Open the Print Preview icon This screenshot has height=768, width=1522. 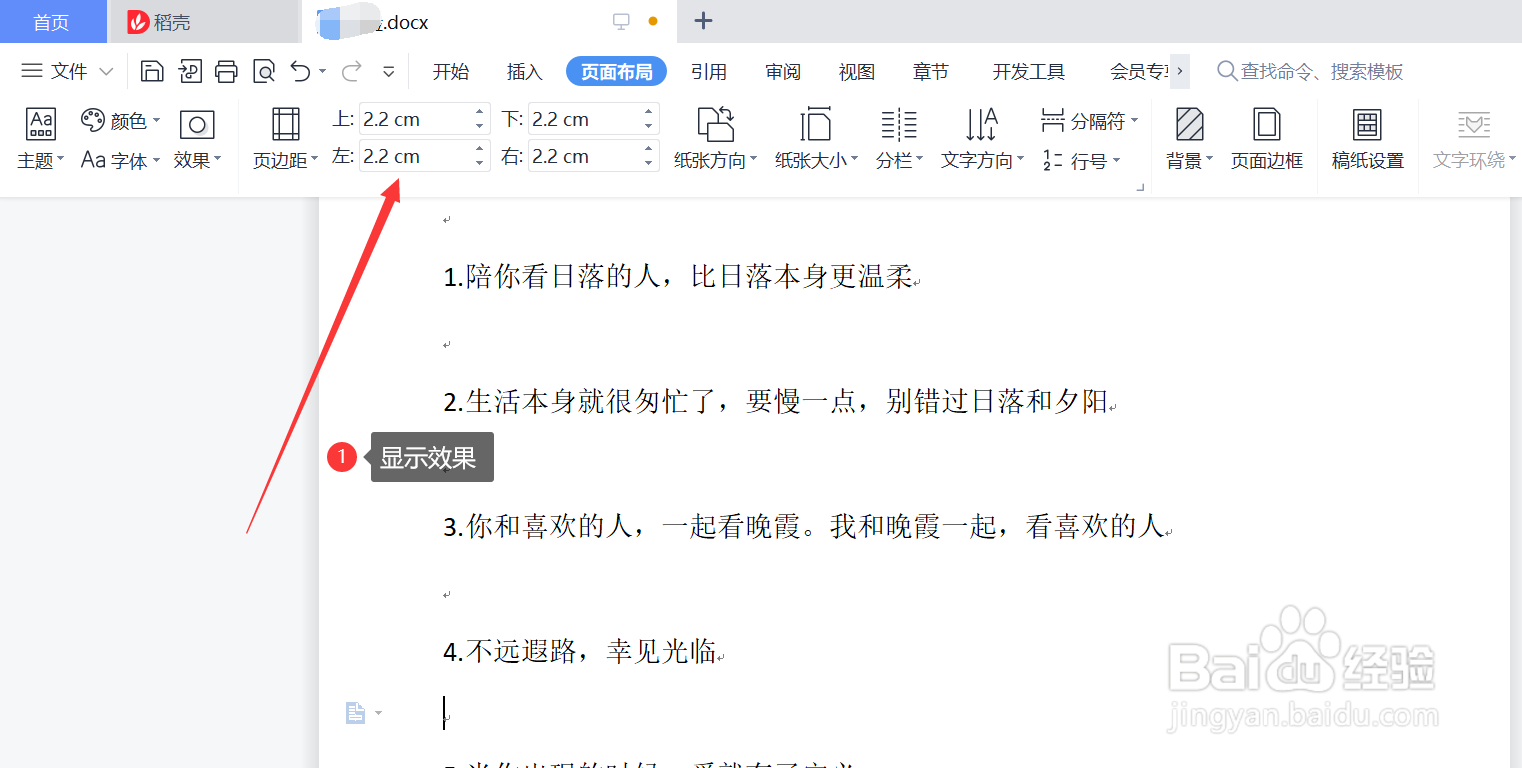pos(264,71)
